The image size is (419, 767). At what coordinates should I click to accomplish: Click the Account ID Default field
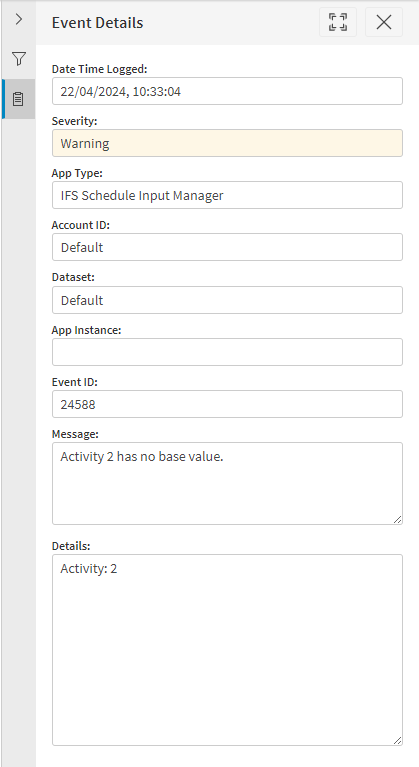coord(227,247)
